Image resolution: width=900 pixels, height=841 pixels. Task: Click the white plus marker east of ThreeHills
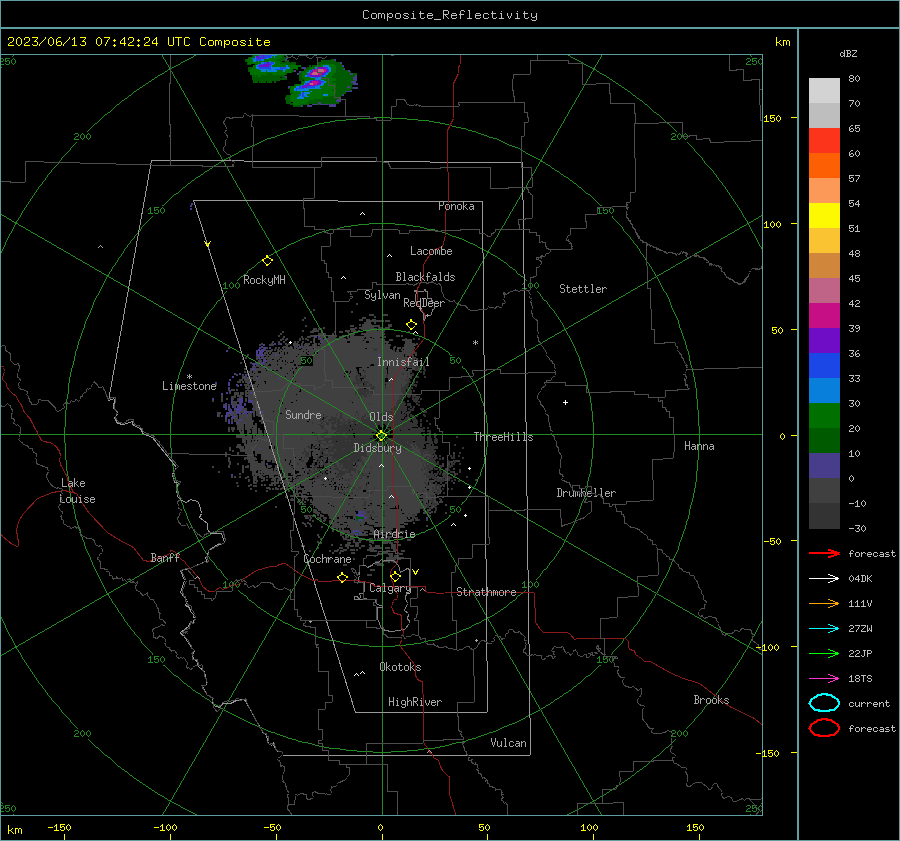click(565, 402)
